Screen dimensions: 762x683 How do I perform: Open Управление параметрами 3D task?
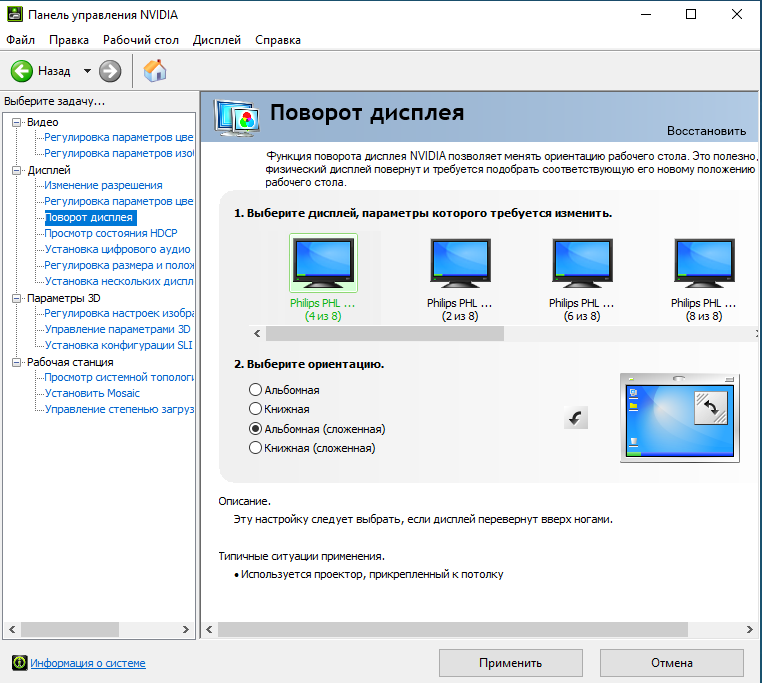point(117,329)
